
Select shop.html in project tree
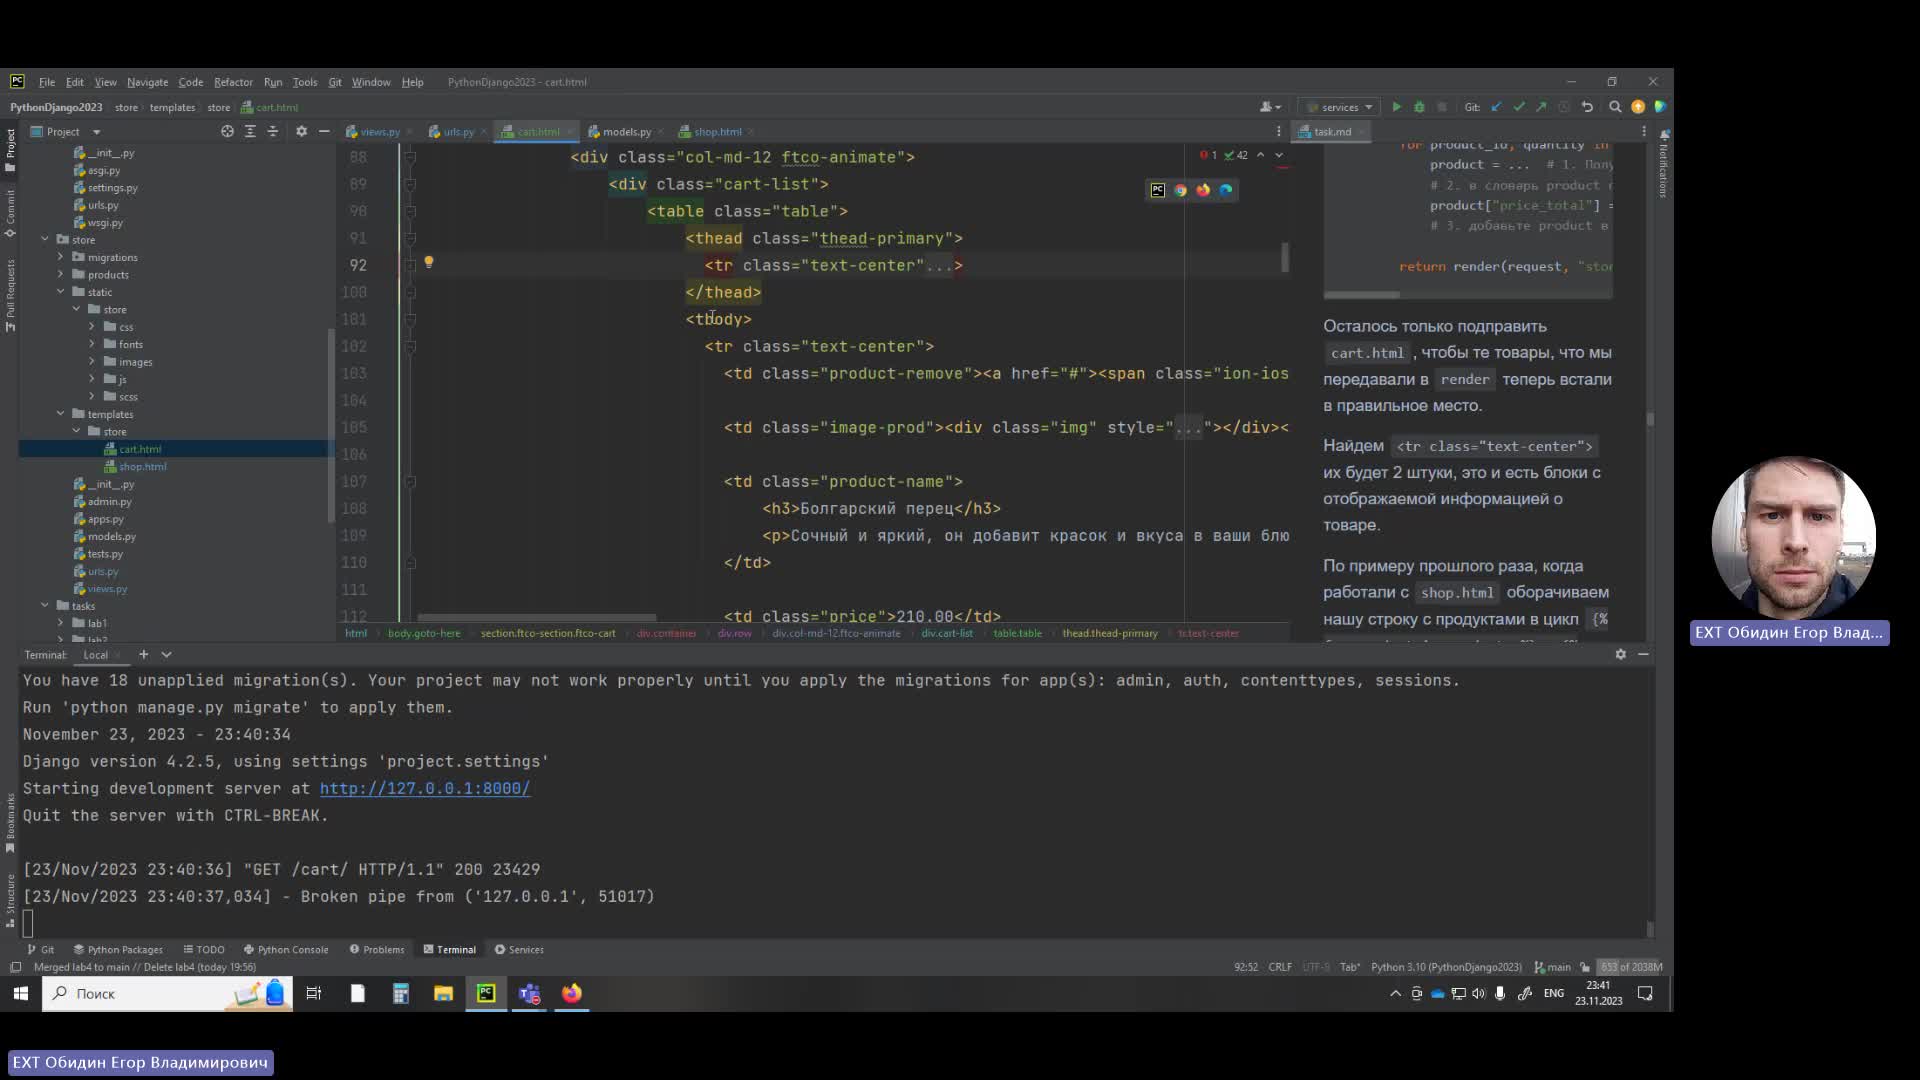[x=143, y=467]
